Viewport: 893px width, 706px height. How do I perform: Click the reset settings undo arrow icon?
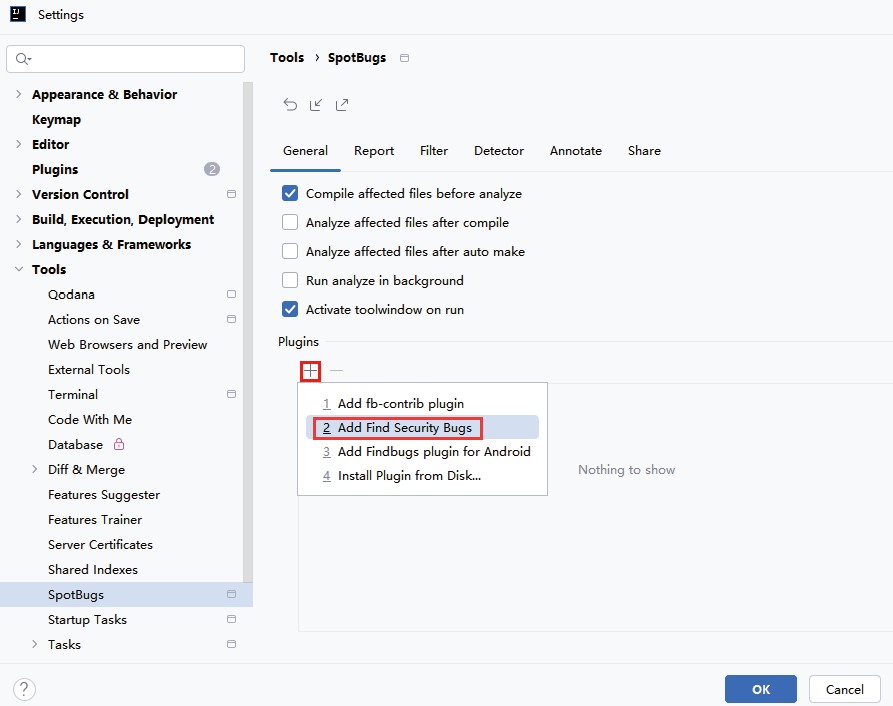point(290,105)
